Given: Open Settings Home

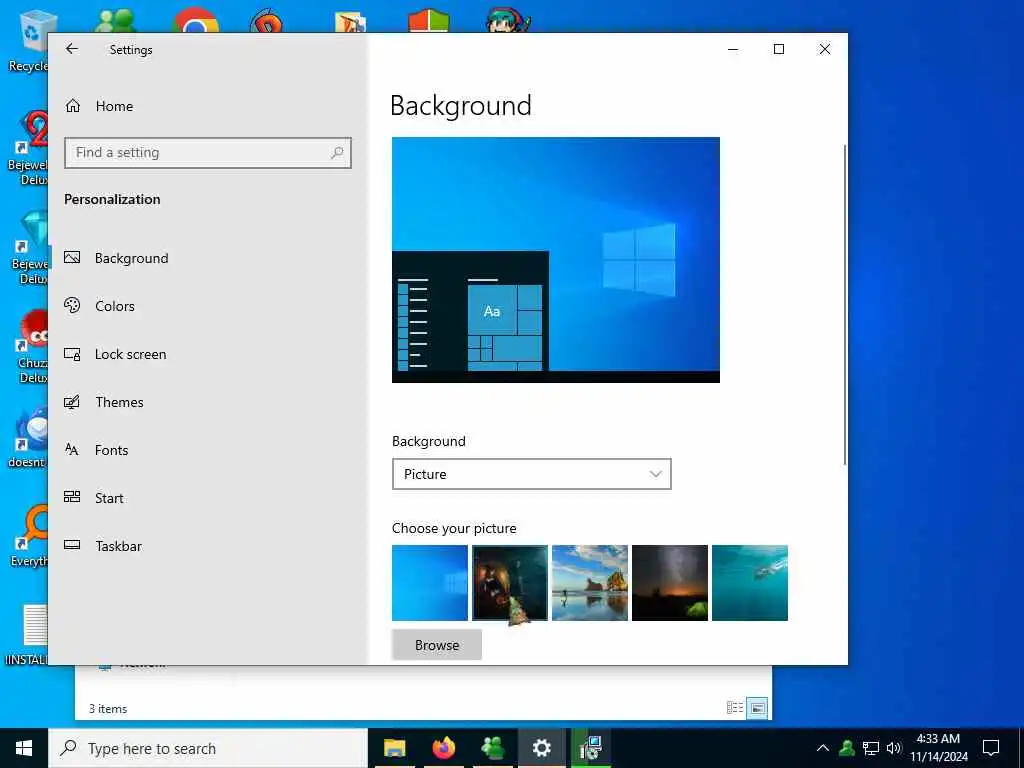Looking at the screenshot, I should [114, 106].
